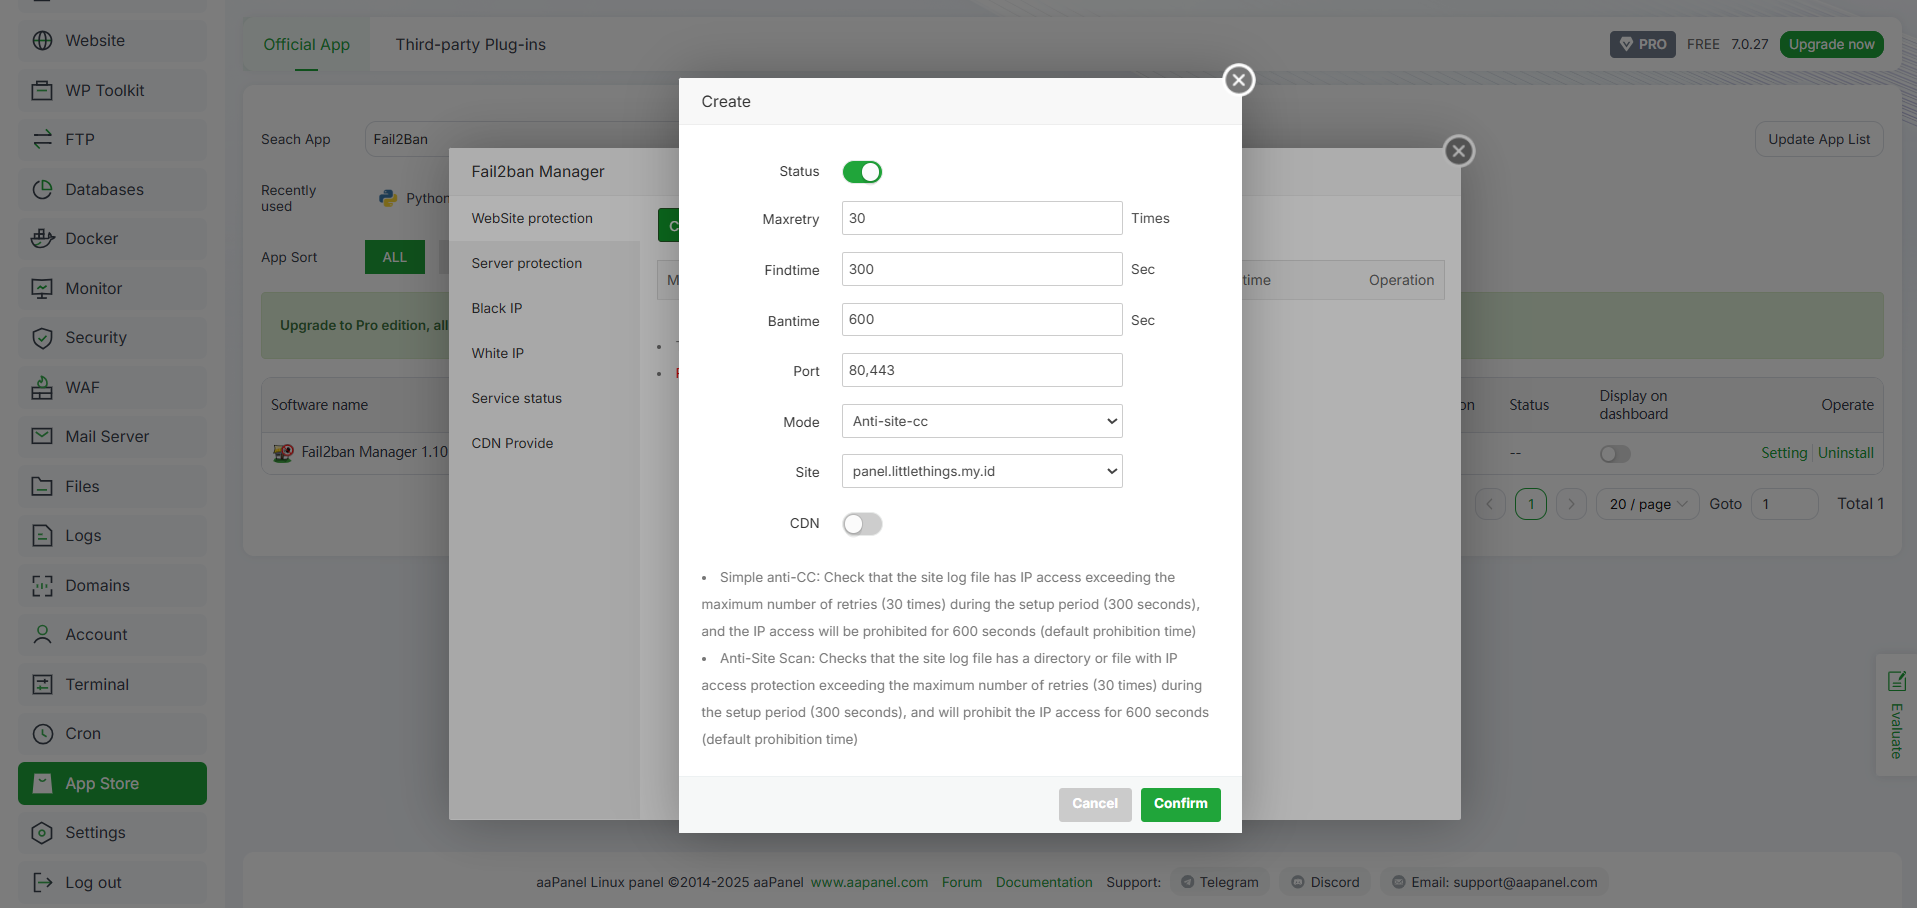Screen dimensions: 1917x908
Task: Open the Security shield icon
Action: point(42,338)
